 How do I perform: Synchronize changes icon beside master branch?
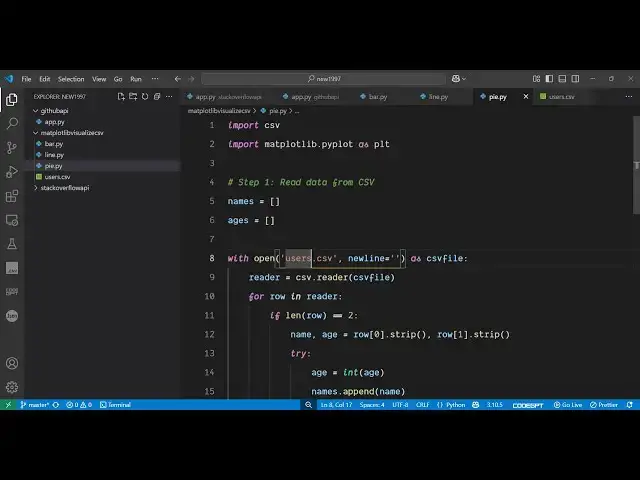(x=56, y=405)
